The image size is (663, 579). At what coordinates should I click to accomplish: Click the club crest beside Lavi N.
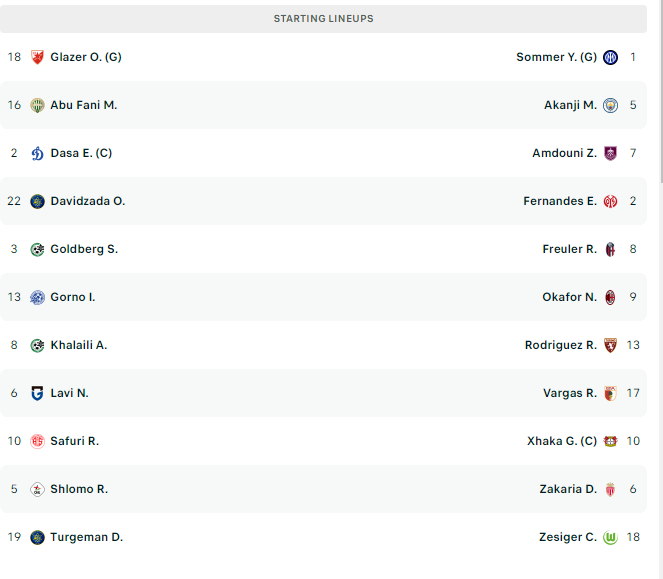[x=37, y=393]
